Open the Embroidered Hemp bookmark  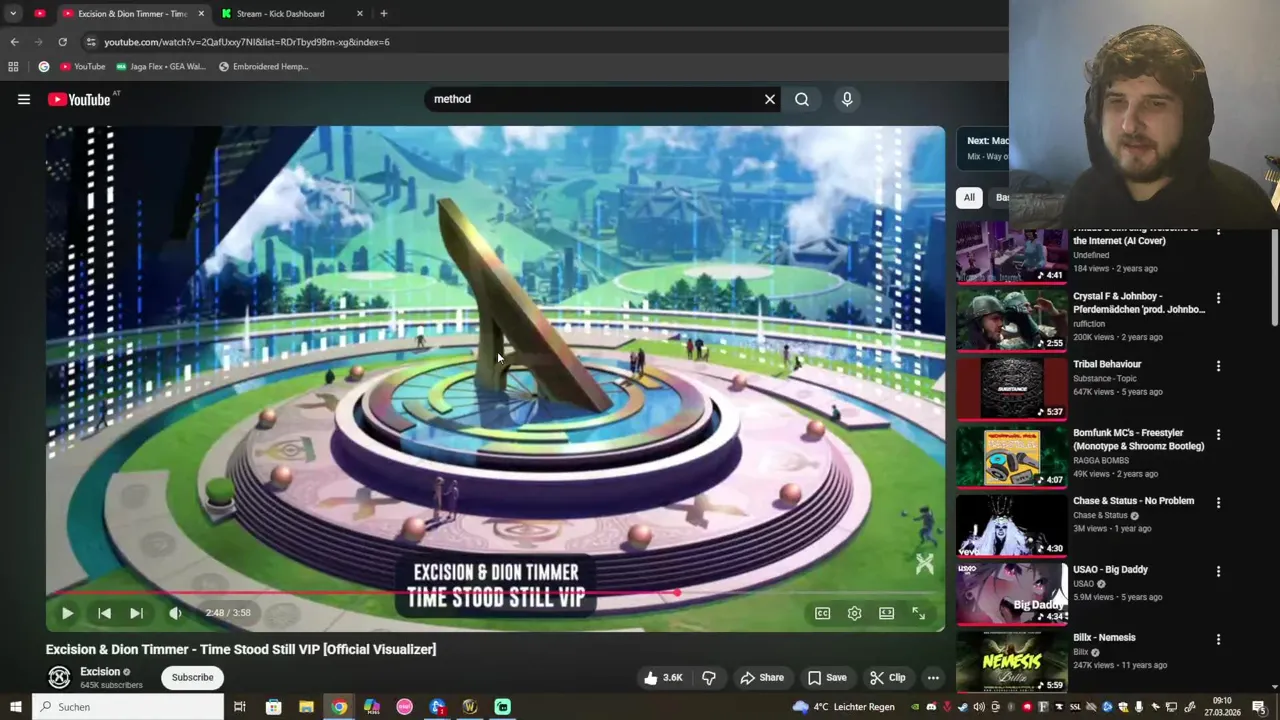click(x=264, y=67)
